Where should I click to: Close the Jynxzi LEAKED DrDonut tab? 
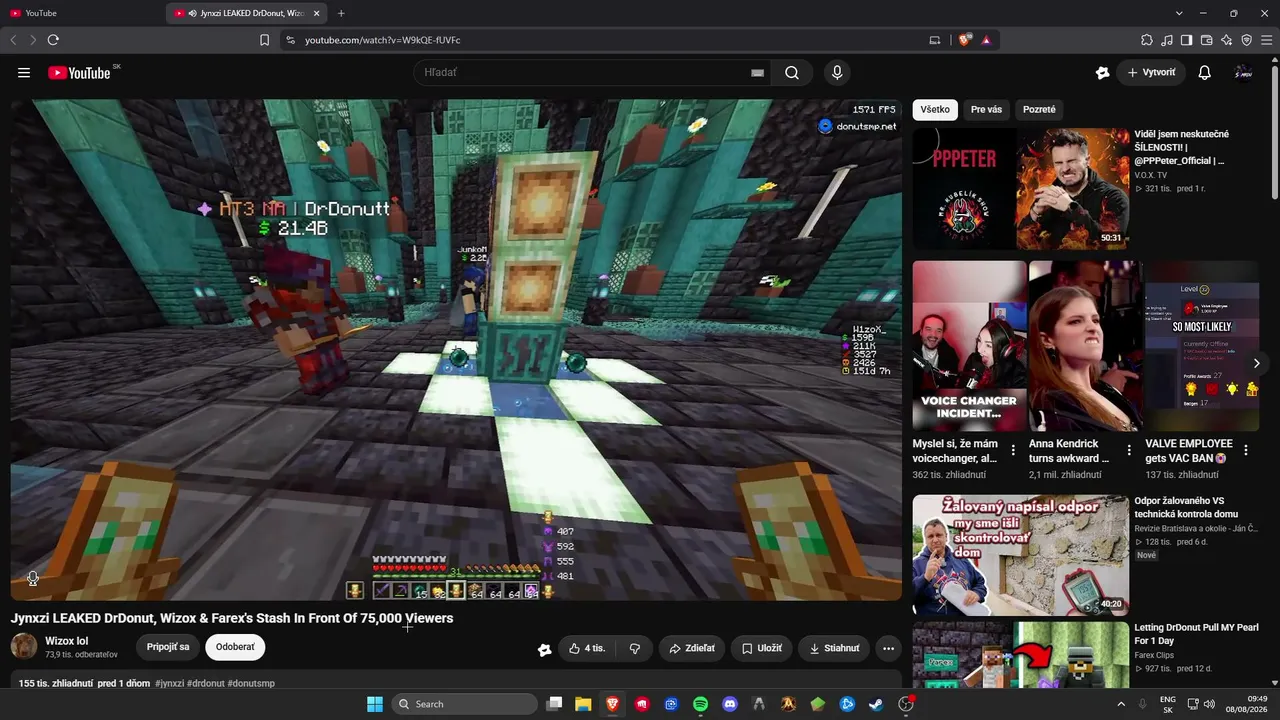click(x=317, y=13)
